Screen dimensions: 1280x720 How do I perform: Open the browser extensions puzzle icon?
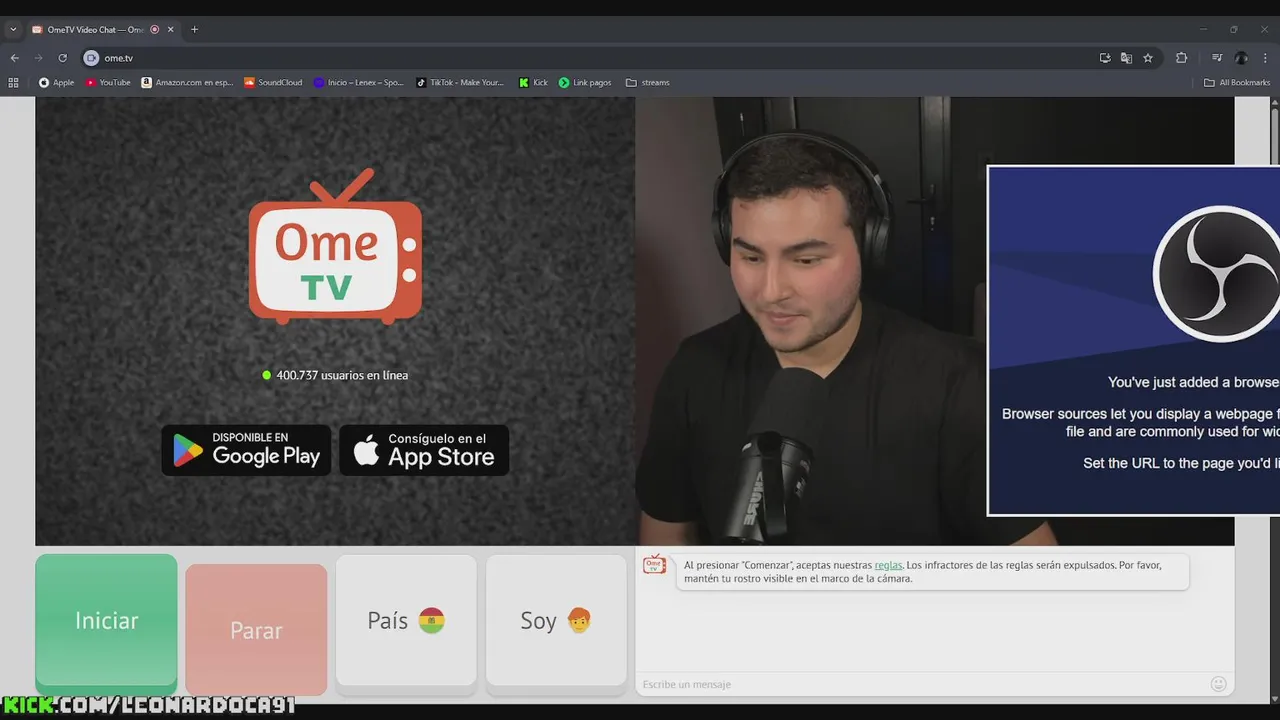pos(1181,58)
